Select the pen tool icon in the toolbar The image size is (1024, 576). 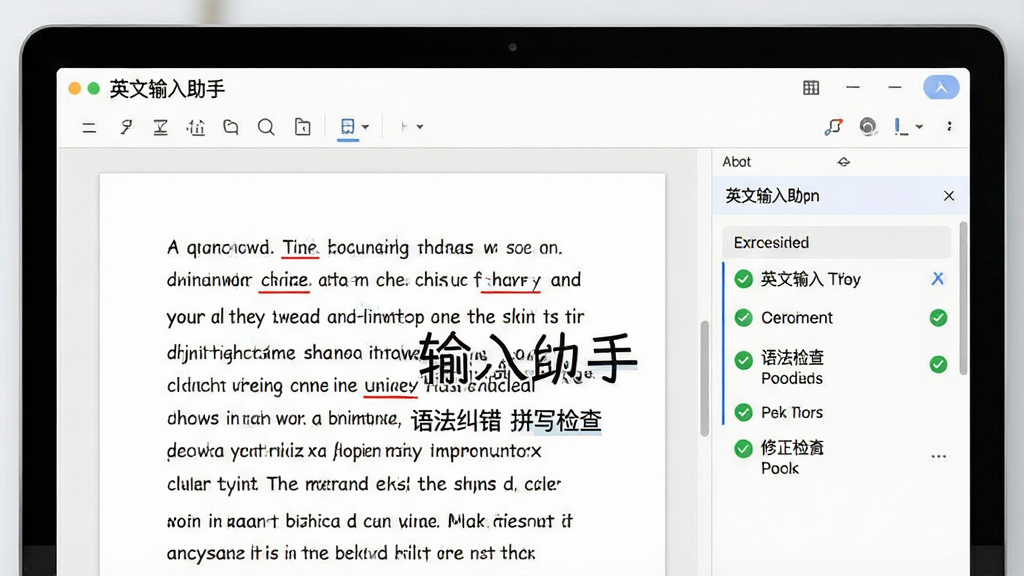pyautogui.click(x=126, y=127)
